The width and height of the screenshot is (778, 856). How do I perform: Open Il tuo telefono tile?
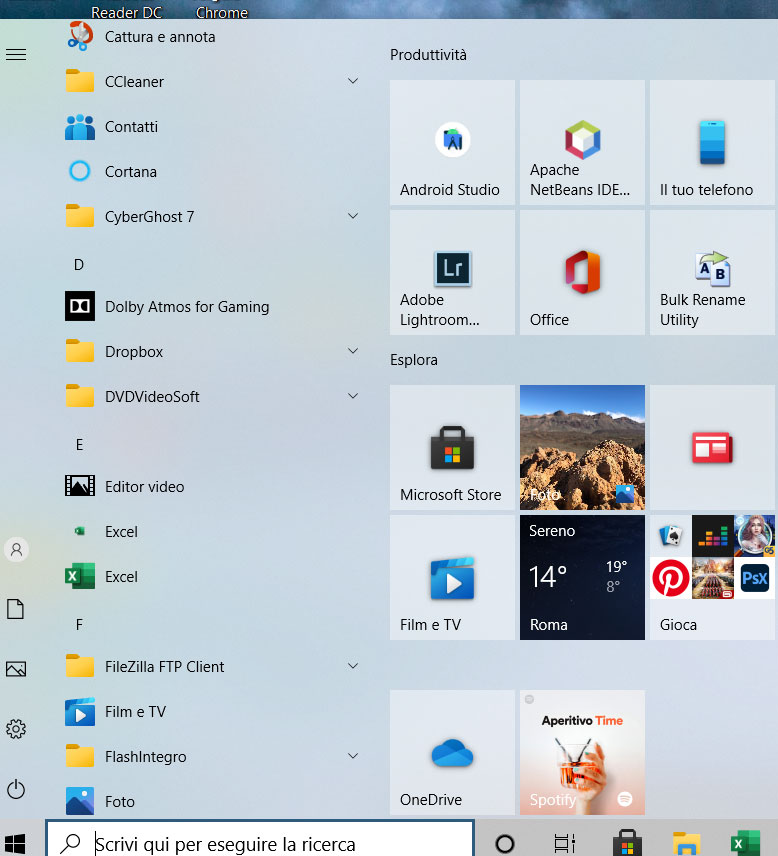(x=712, y=142)
